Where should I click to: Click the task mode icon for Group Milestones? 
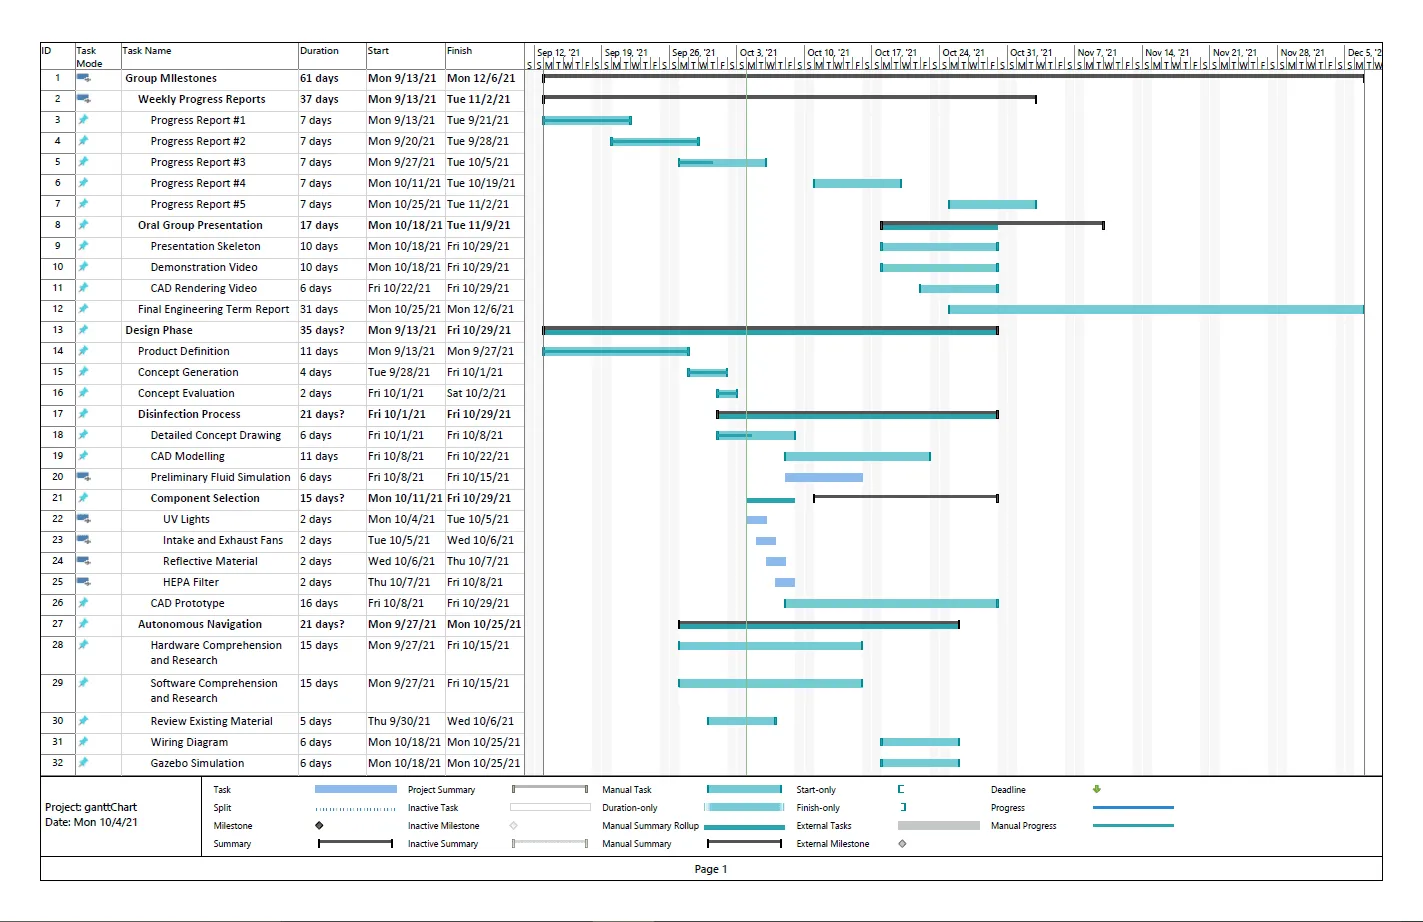click(84, 78)
